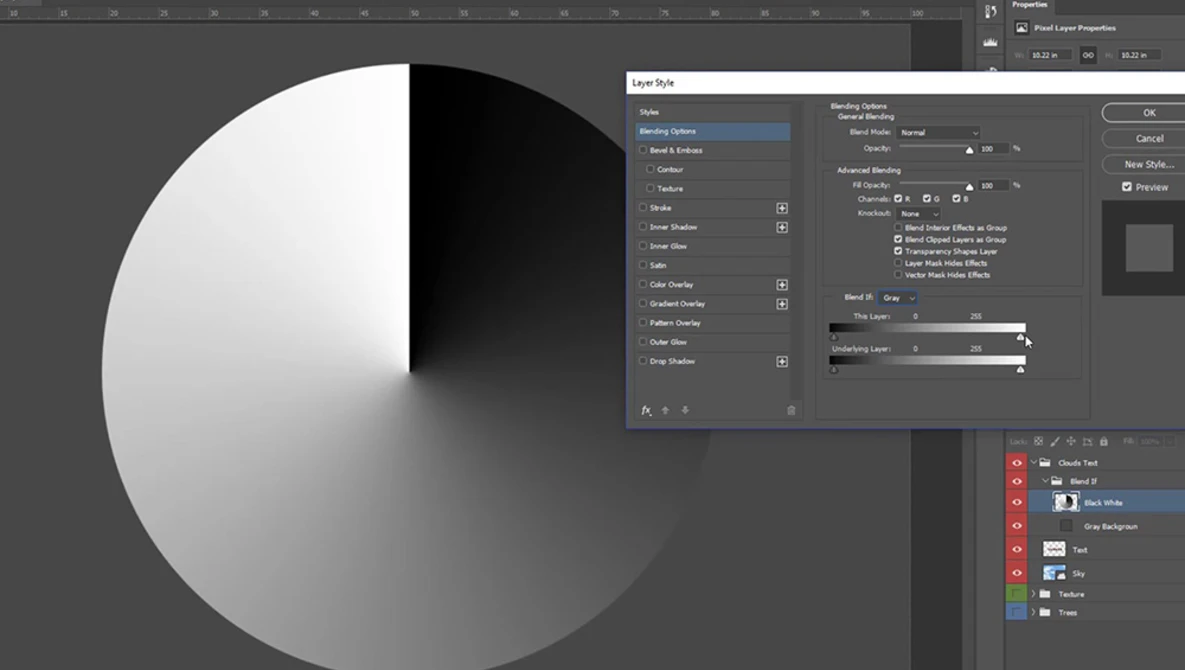Click the Fill Opacity slider handle
This screenshot has height=670, width=1185.
pos(970,187)
